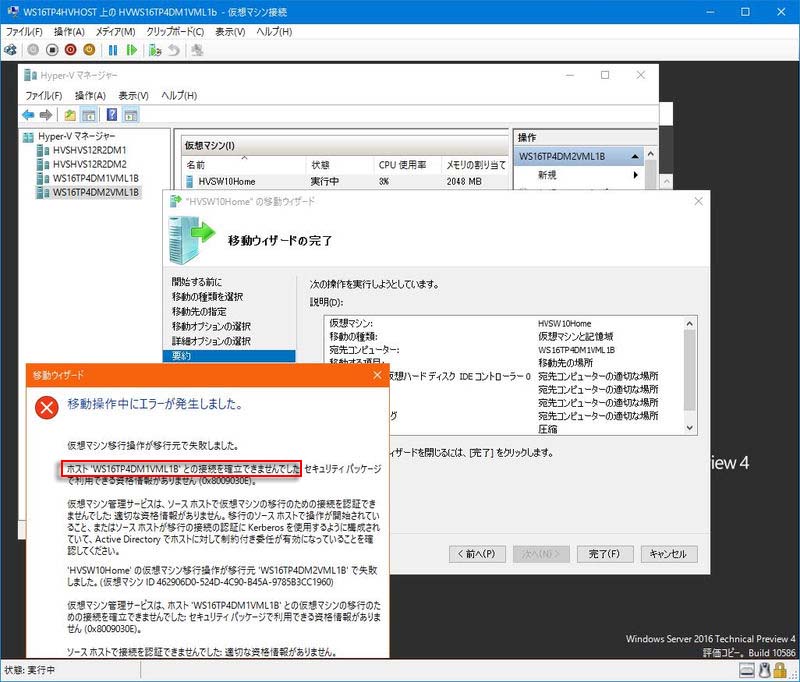Go to wizard step 移動の種類を選択
800x682 pixels.
click(207, 296)
